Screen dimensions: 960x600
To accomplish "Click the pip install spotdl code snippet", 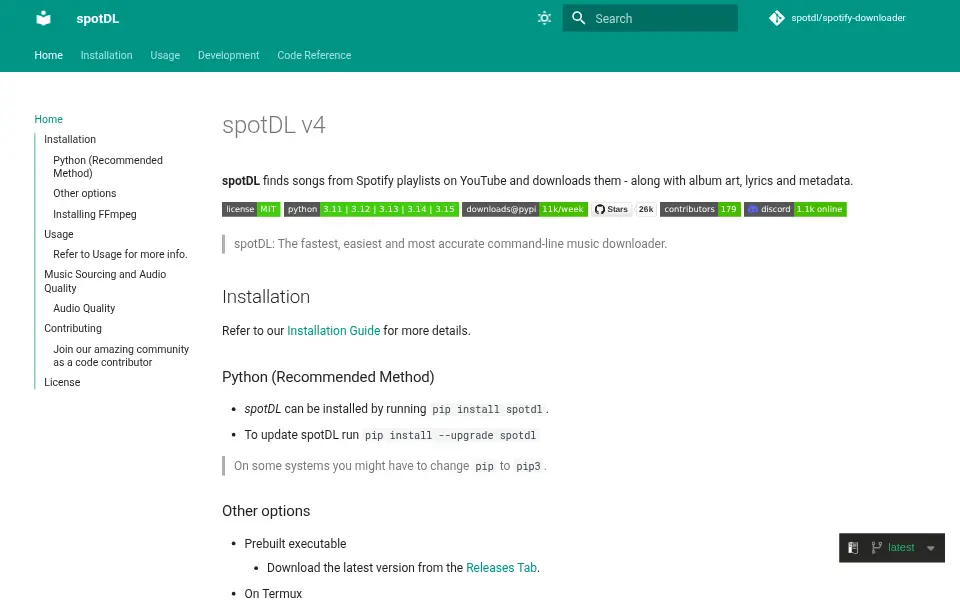I will (487, 409).
